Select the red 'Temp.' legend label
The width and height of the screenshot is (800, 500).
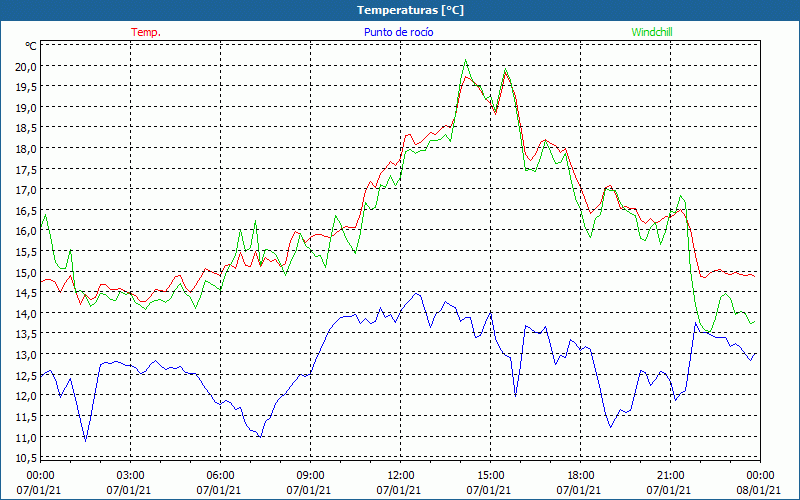coord(146,32)
